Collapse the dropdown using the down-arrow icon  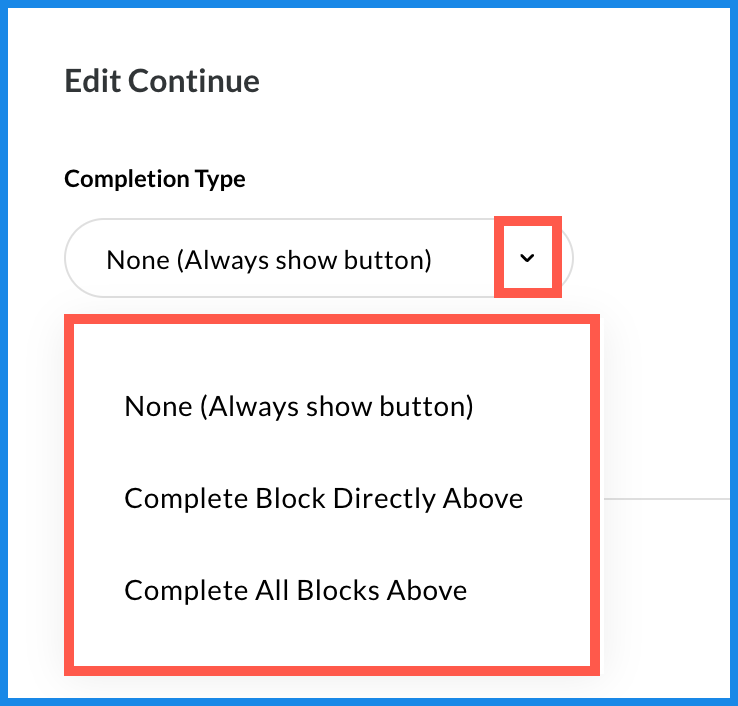(528, 258)
